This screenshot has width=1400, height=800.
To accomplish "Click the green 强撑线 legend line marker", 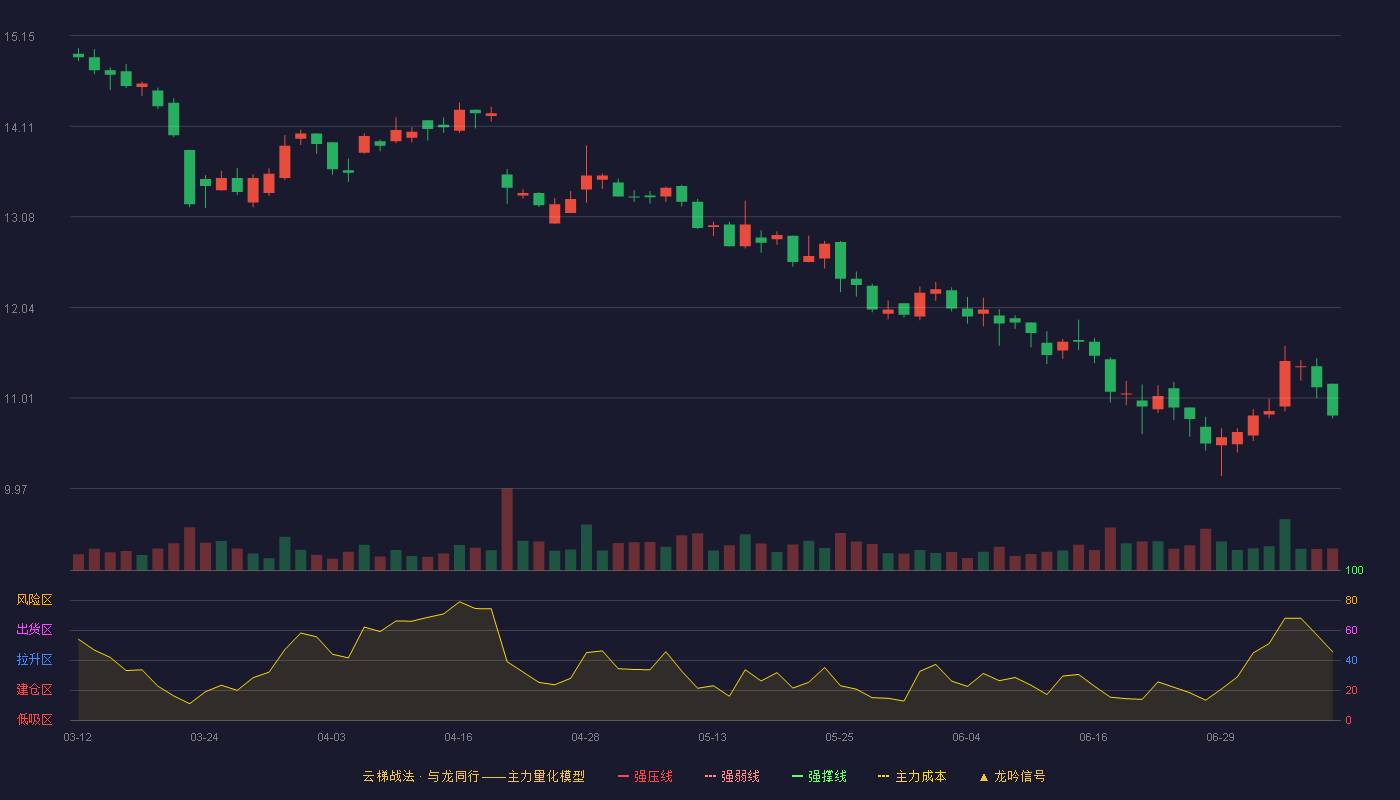I will point(797,776).
